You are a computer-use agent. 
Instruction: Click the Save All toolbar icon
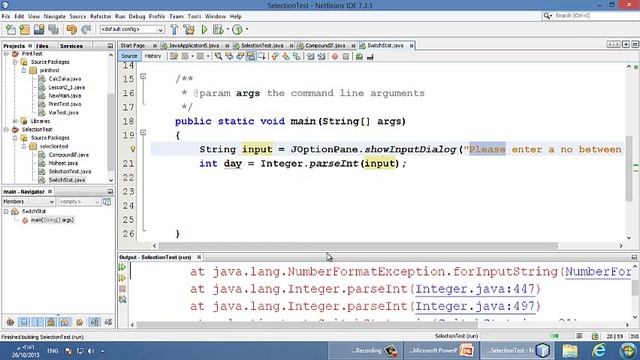pyautogui.click(x=53, y=29)
